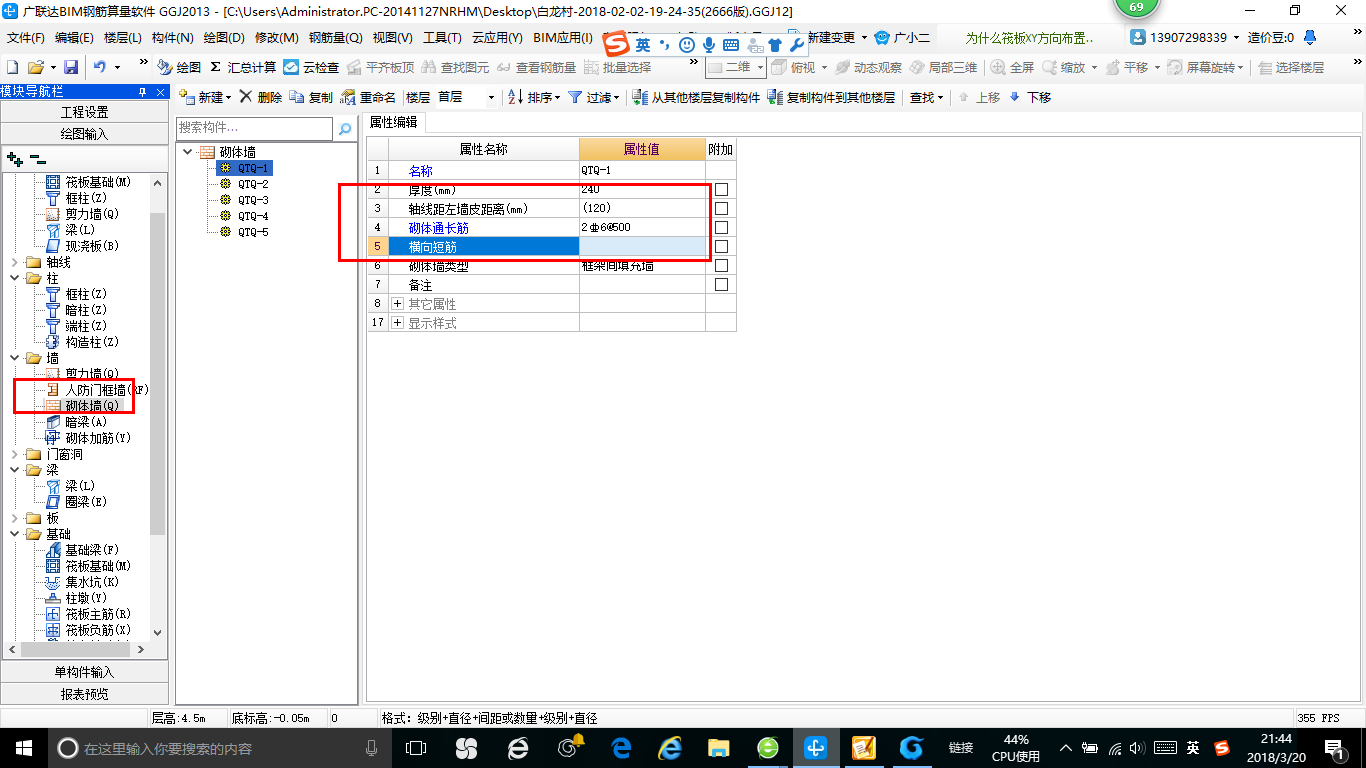Tick the 附加 checkbox for 砌体通长筋
This screenshot has width=1366, height=768.
(721, 227)
